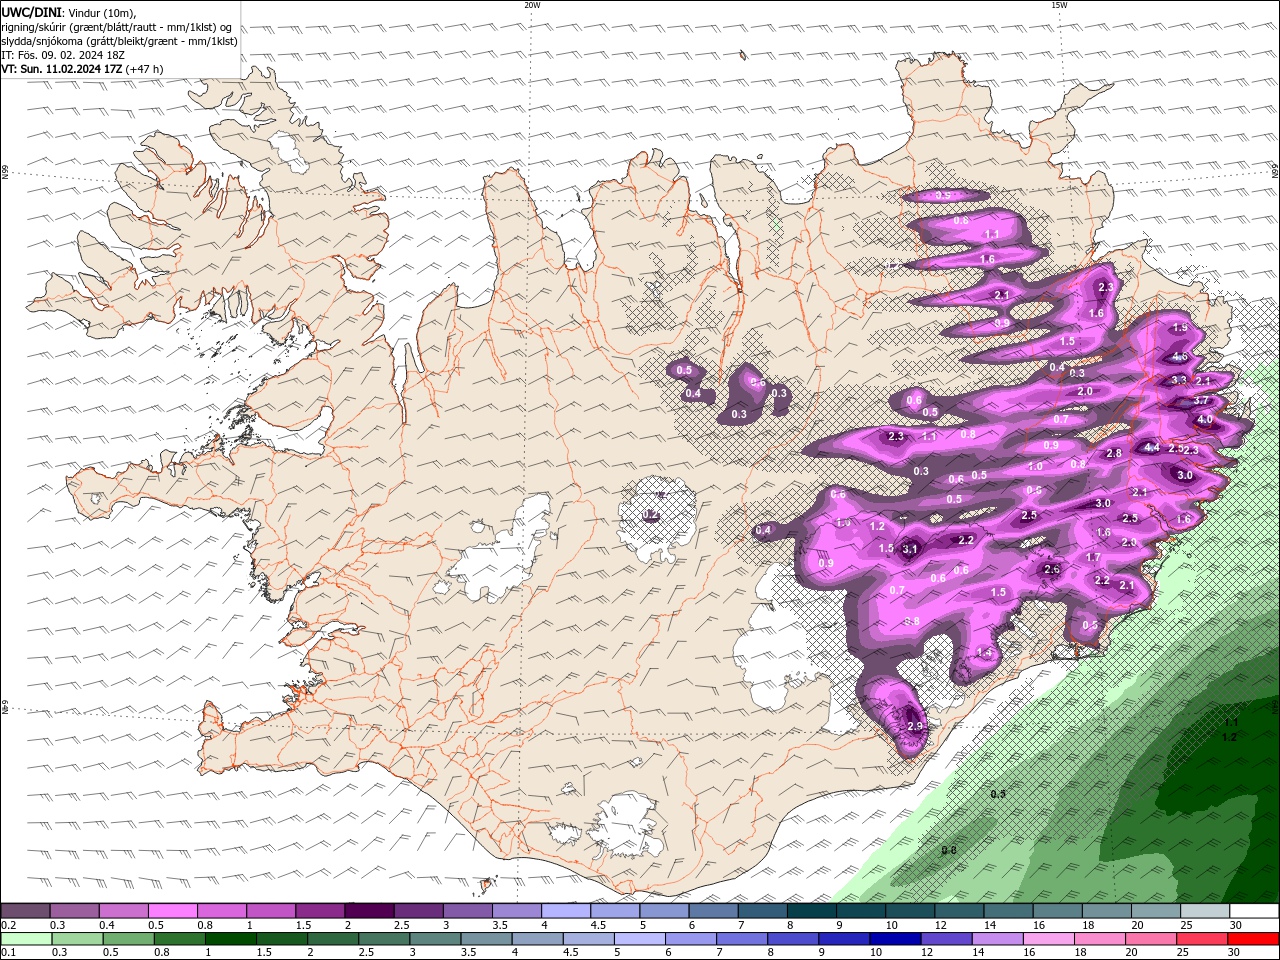Image resolution: width=1280 pixels, height=960 pixels.
Task: Click the 4.0 snowfall value on the east coast
Action: coord(1205,420)
